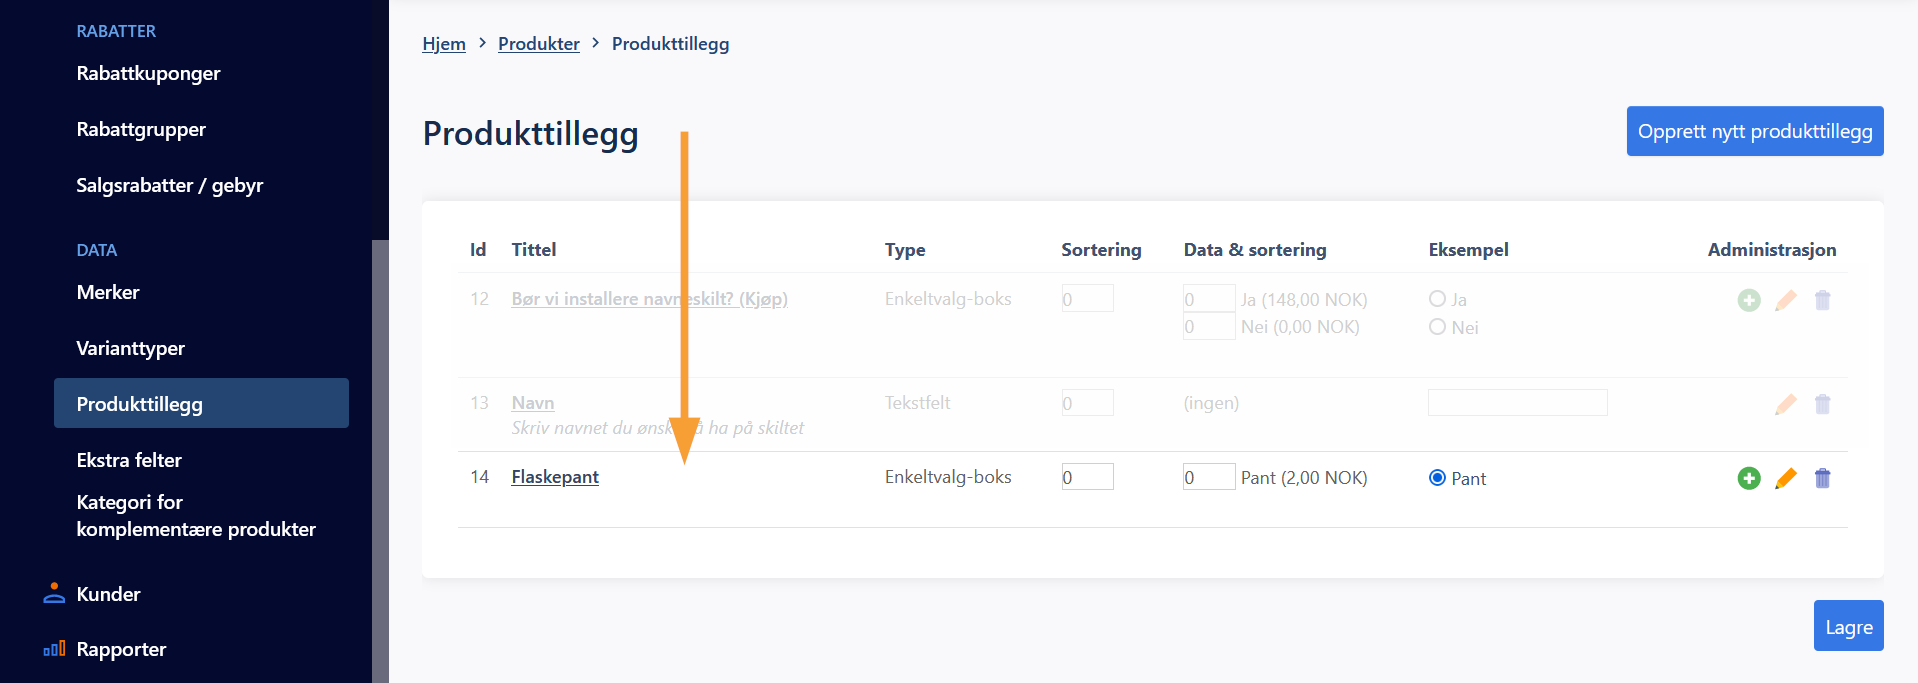
Task: Click Opprett nytt produkttillegg button
Action: [1755, 131]
